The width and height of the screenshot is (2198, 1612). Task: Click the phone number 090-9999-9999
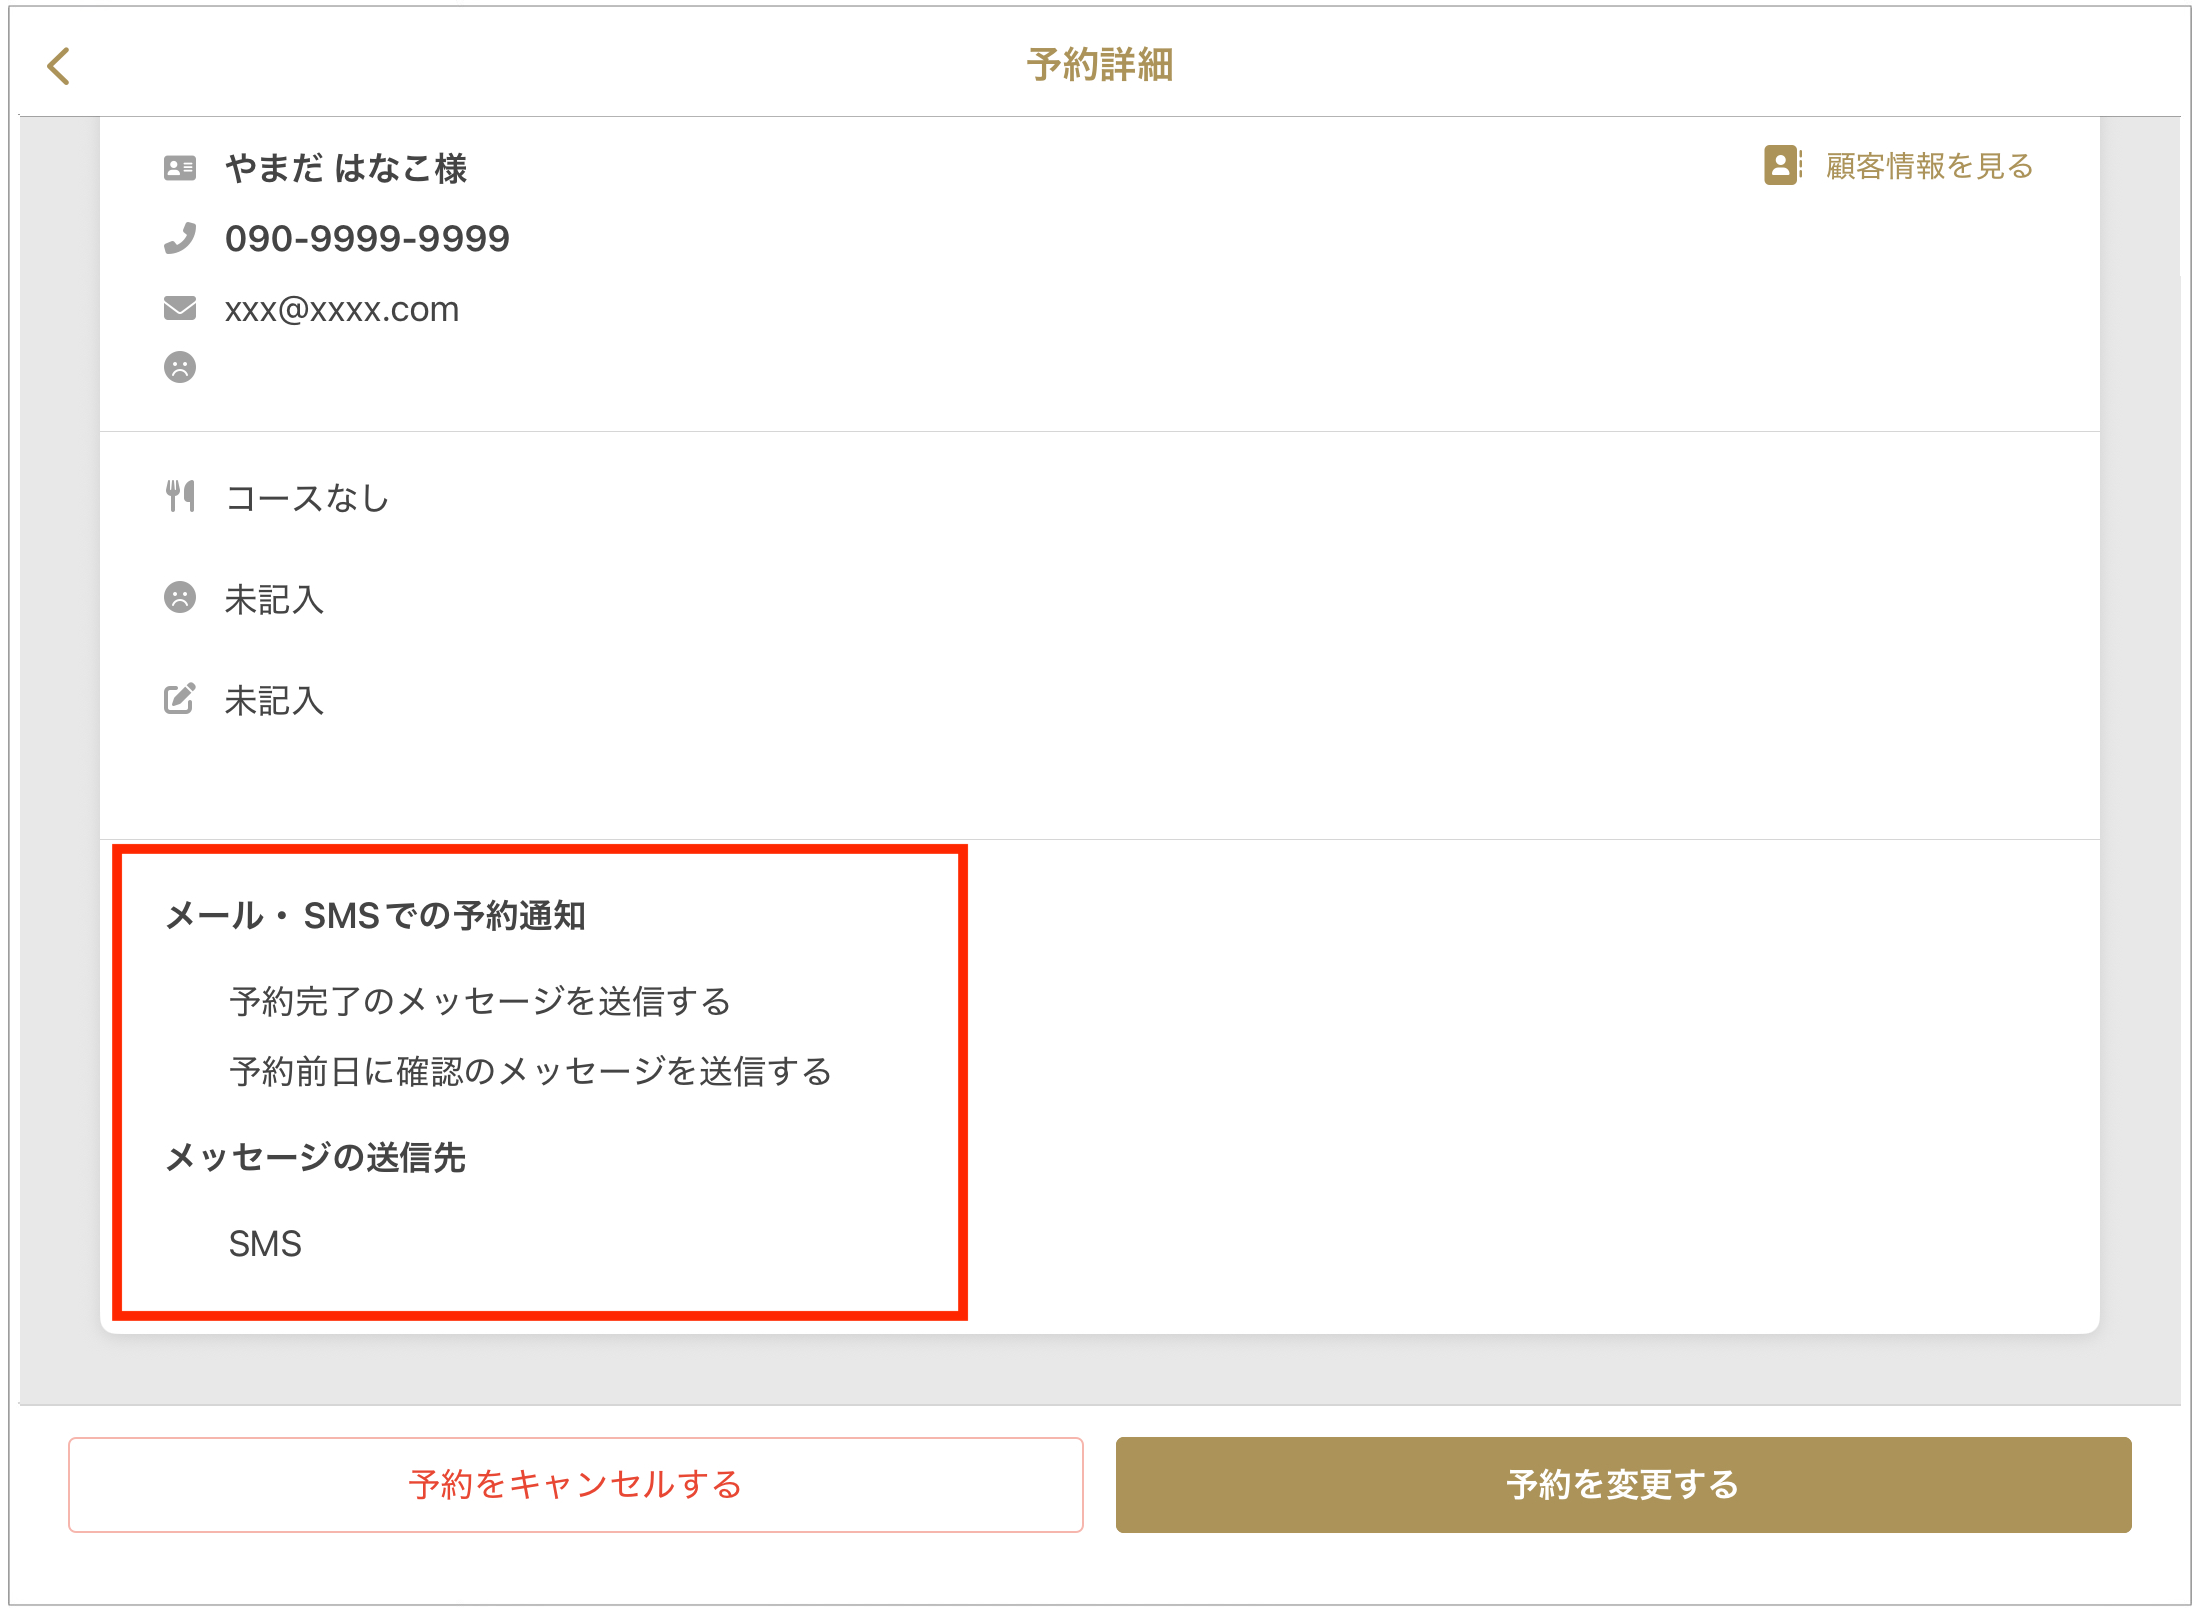point(367,238)
